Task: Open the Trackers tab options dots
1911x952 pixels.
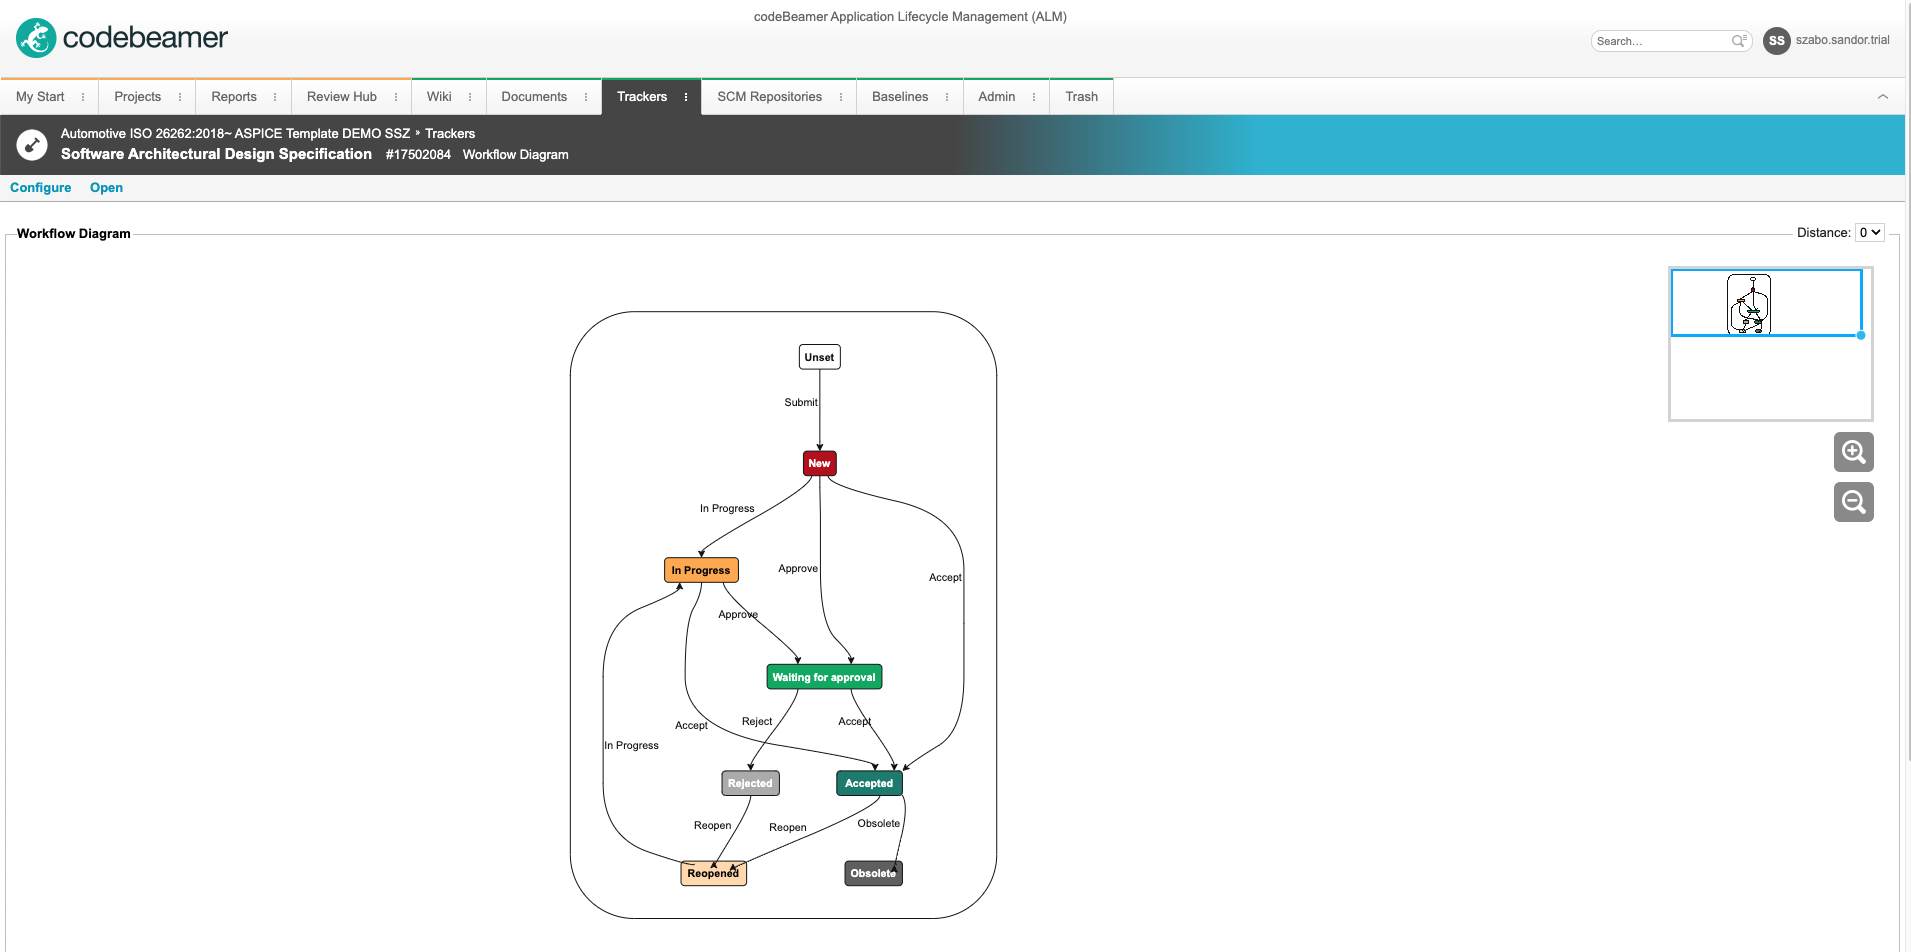Action: click(x=686, y=97)
